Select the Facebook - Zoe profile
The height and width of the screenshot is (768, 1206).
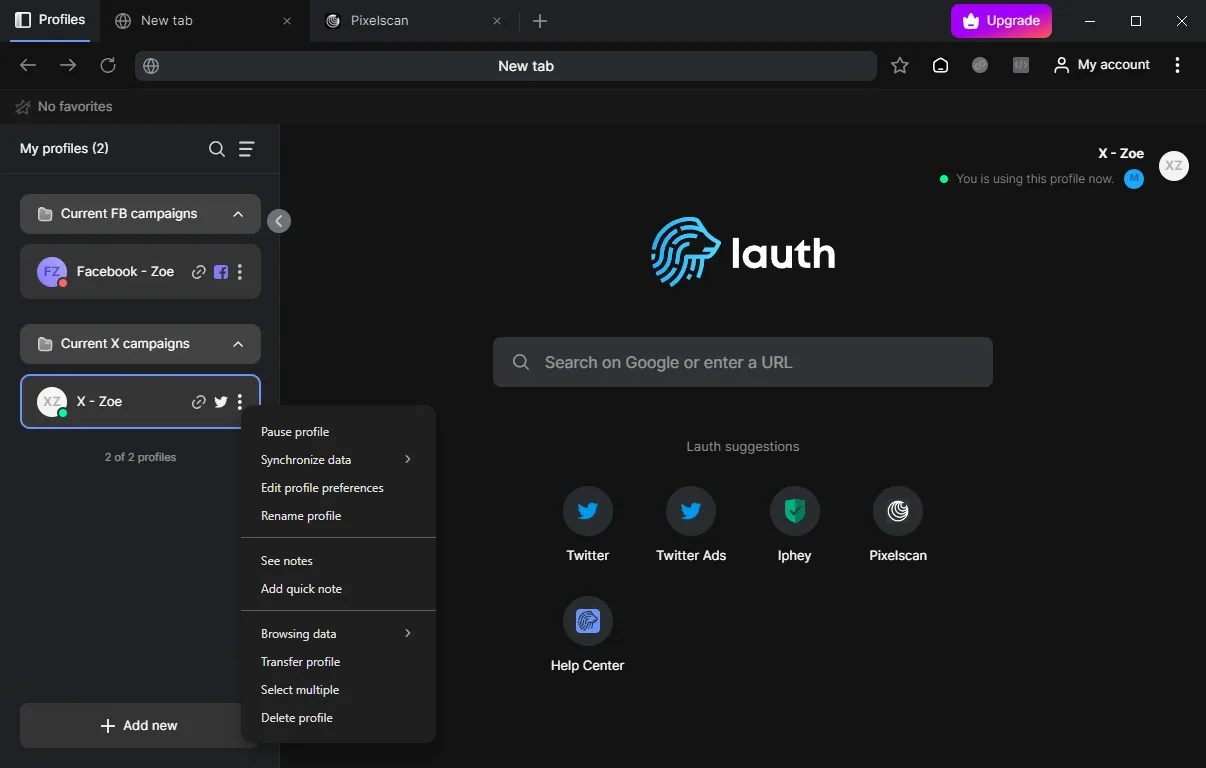pyautogui.click(x=140, y=271)
